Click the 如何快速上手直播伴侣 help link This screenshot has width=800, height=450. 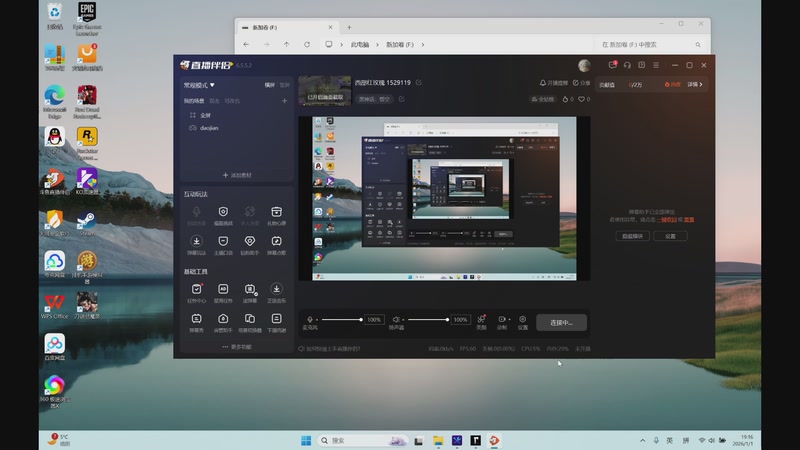[329, 349]
